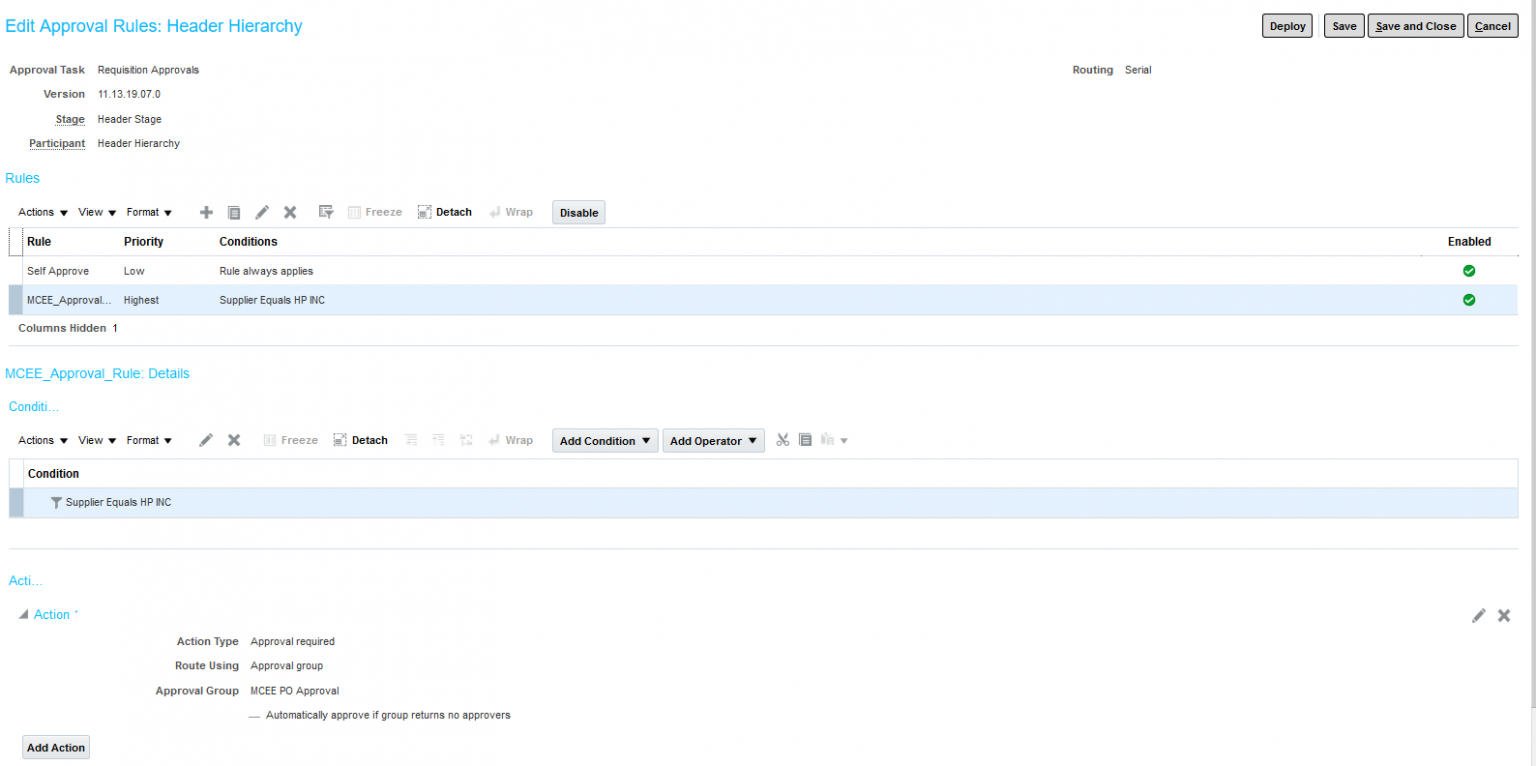This screenshot has height=766, width=1536.
Task: Open the Add Condition dropdown
Action: [x=604, y=440]
